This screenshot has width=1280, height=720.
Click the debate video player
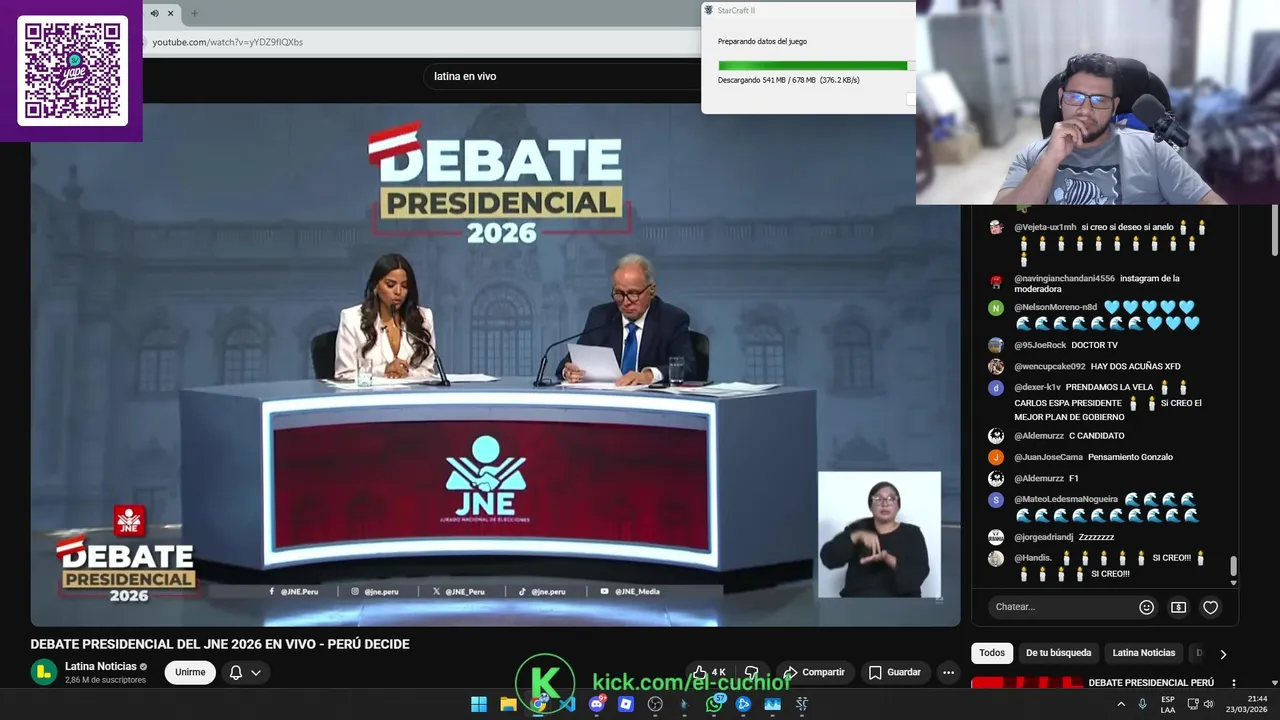(495, 365)
